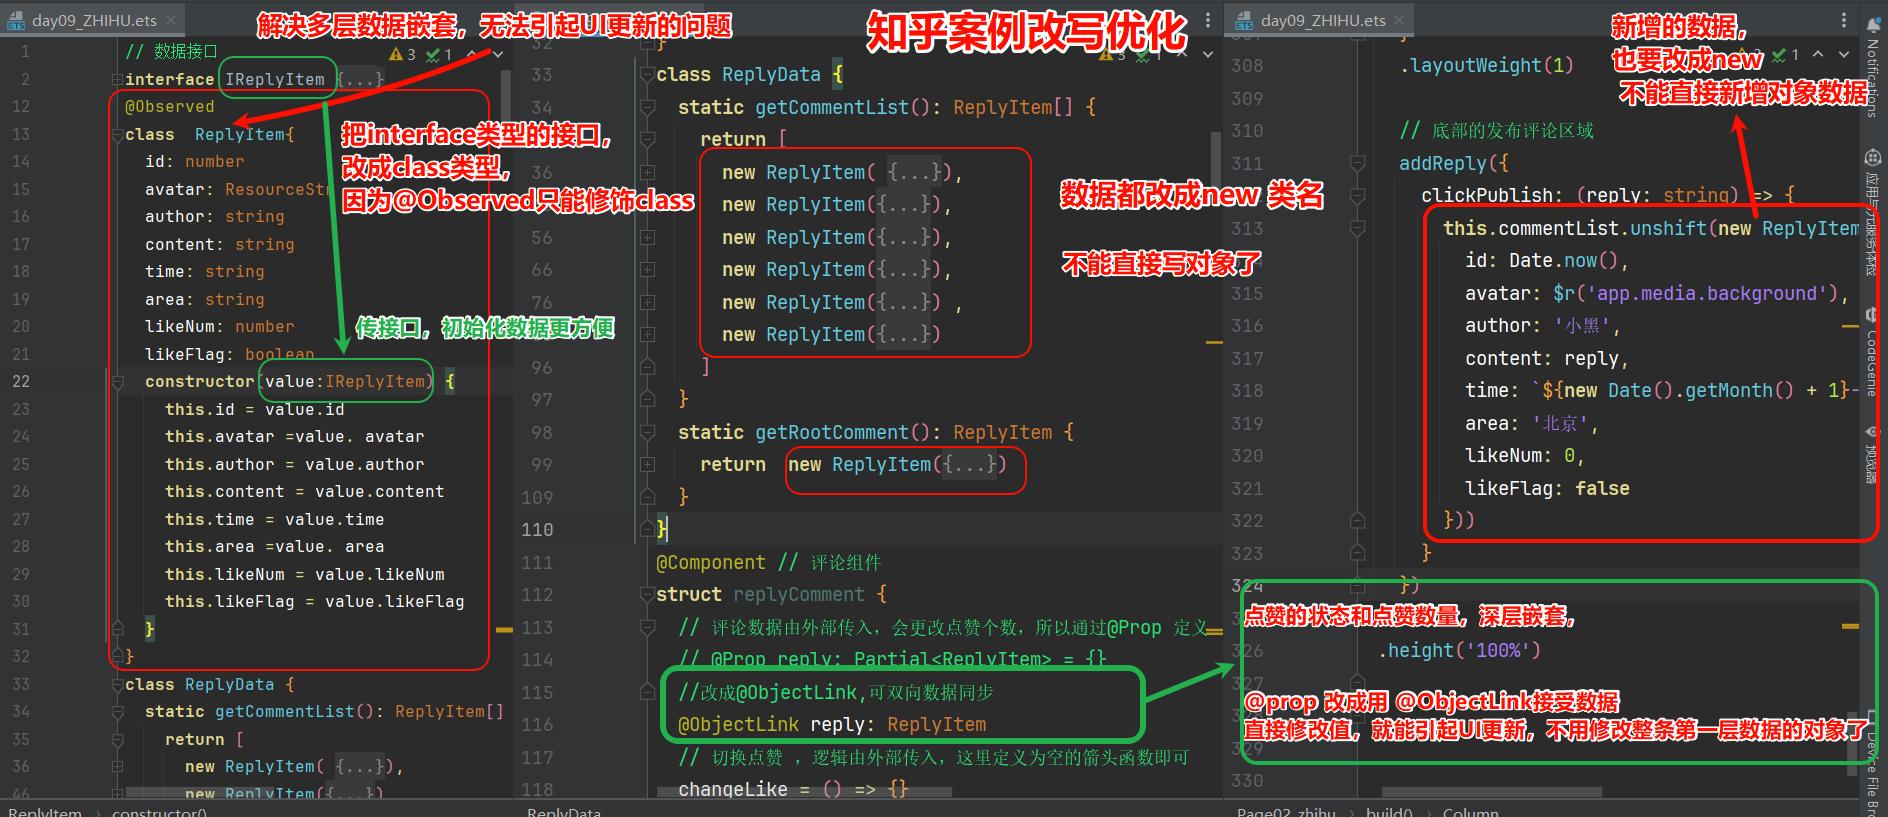Image resolution: width=1888 pixels, height=817 pixels.
Task: Expand the folded ReplyItem at left line 36
Action: click(117, 767)
